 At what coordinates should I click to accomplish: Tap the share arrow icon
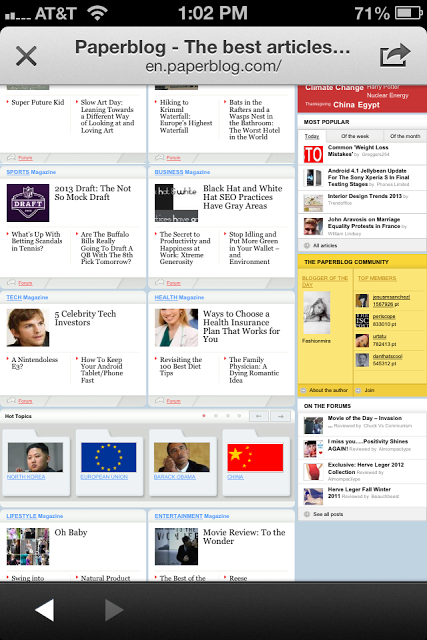pyautogui.click(x=395, y=56)
